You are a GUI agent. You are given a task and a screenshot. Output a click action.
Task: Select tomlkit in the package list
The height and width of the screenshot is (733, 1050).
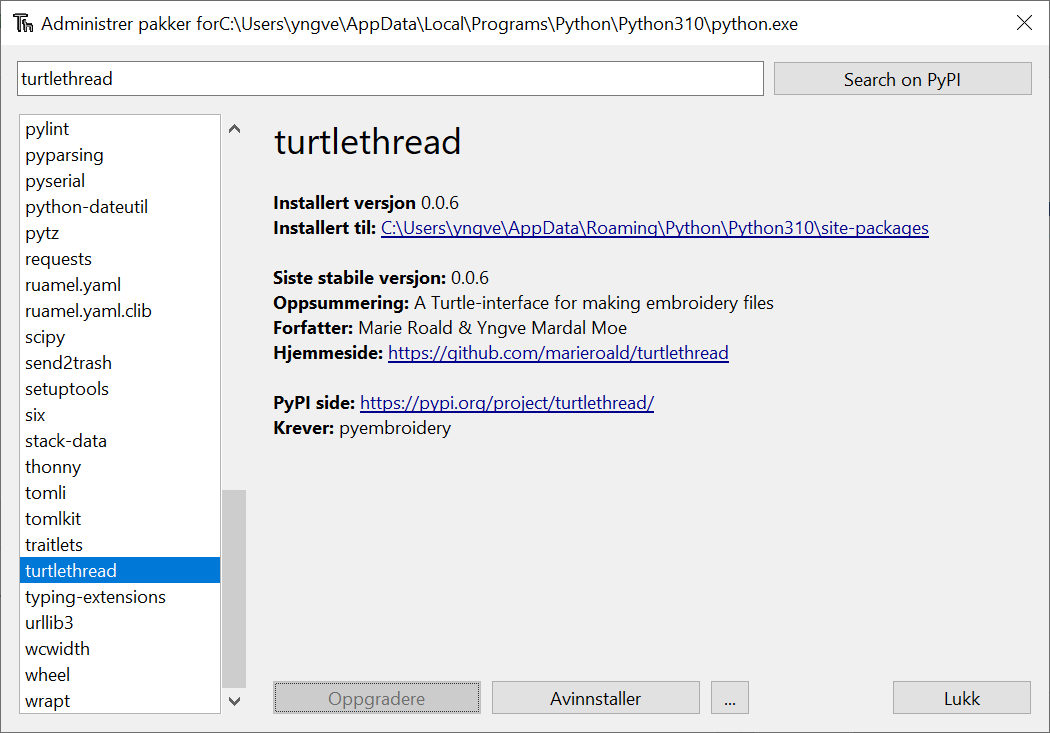(x=120, y=519)
